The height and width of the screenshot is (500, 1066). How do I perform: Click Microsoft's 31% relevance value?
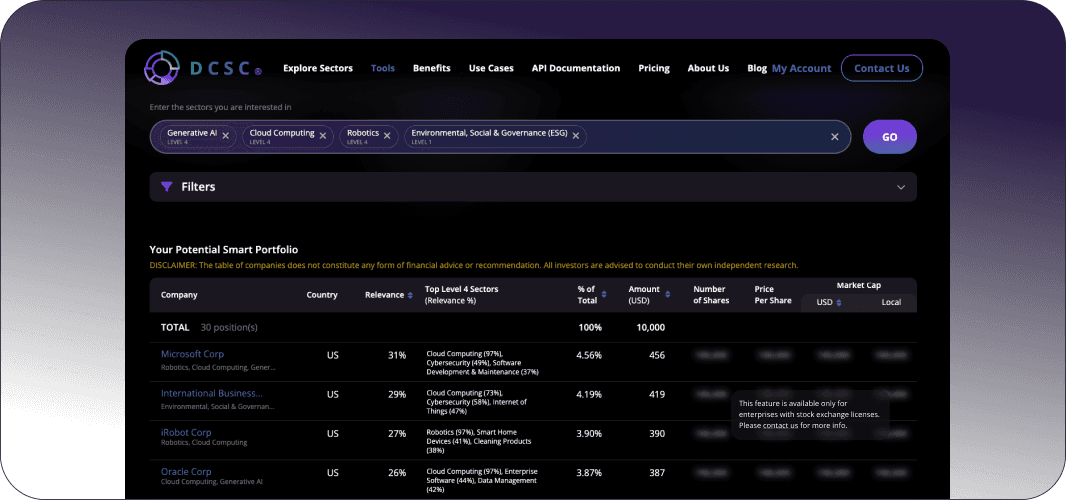(397, 355)
